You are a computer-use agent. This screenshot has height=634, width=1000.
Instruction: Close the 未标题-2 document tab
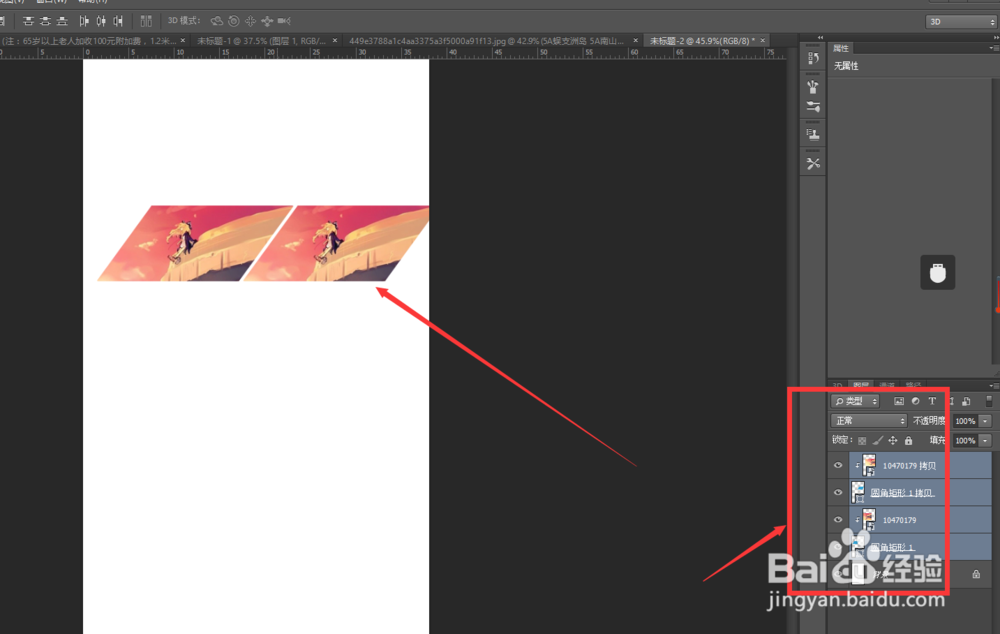point(763,41)
